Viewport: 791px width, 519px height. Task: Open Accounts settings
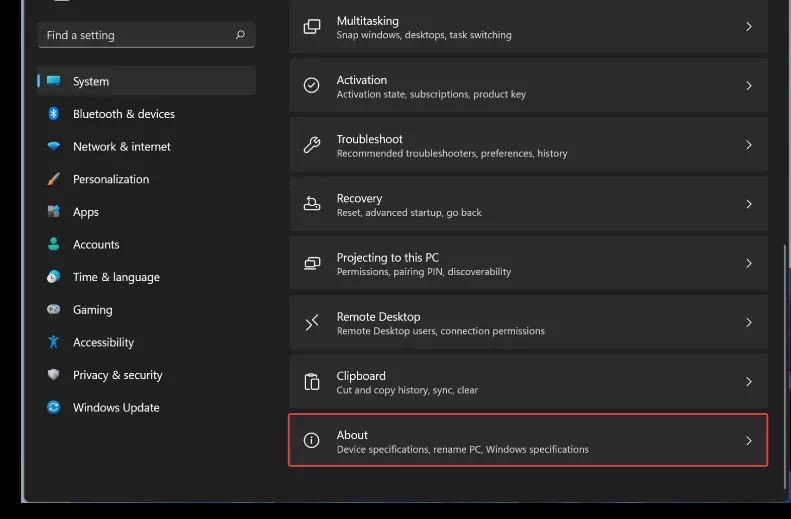click(x=96, y=245)
